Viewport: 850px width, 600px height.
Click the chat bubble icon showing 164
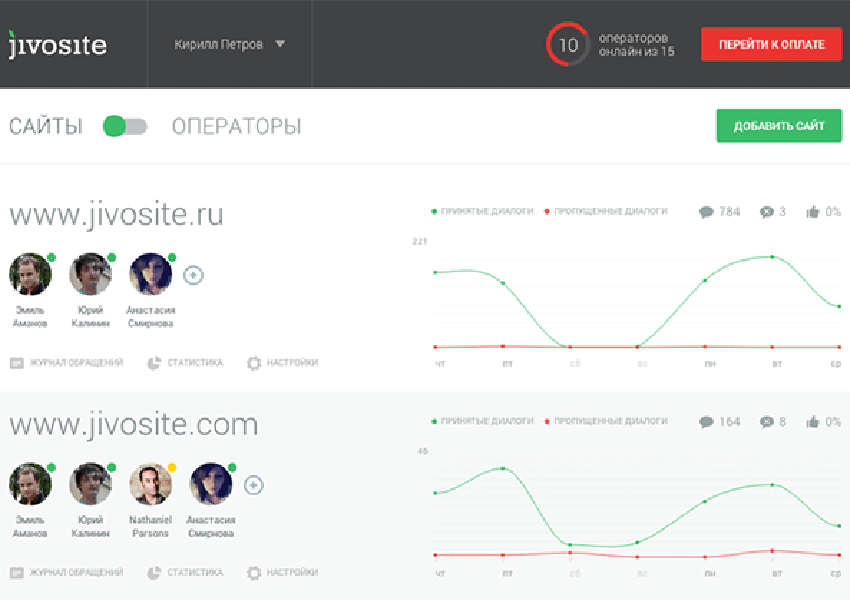pyautogui.click(x=706, y=422)
